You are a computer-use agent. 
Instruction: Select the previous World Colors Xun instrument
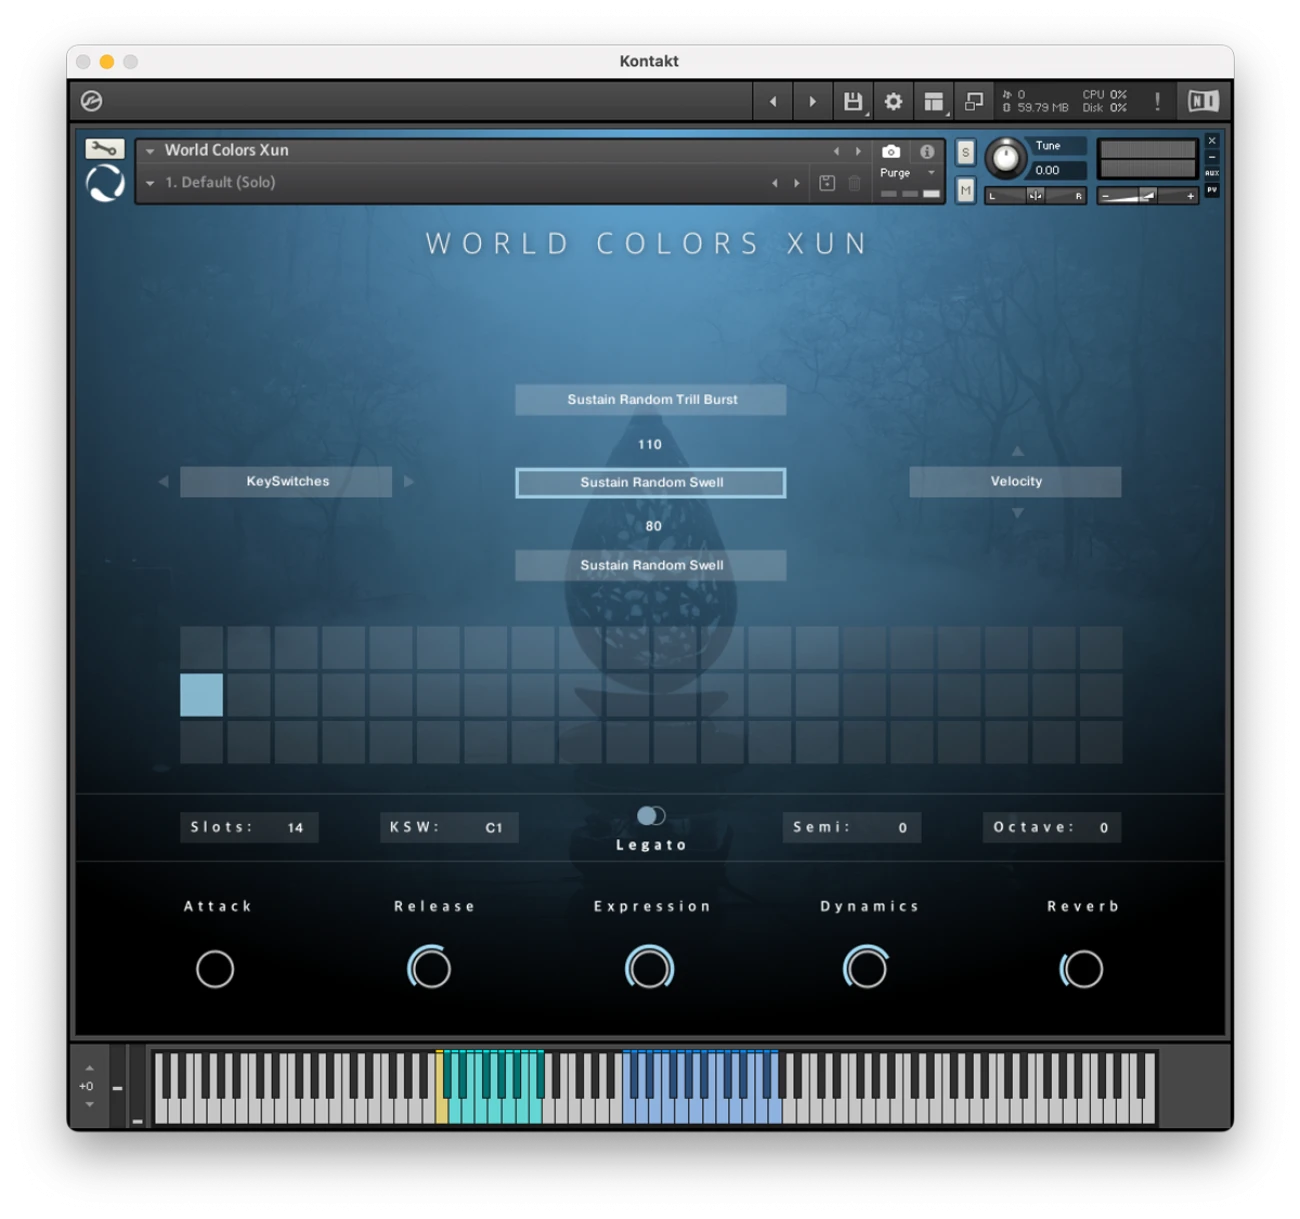point(837,151)
